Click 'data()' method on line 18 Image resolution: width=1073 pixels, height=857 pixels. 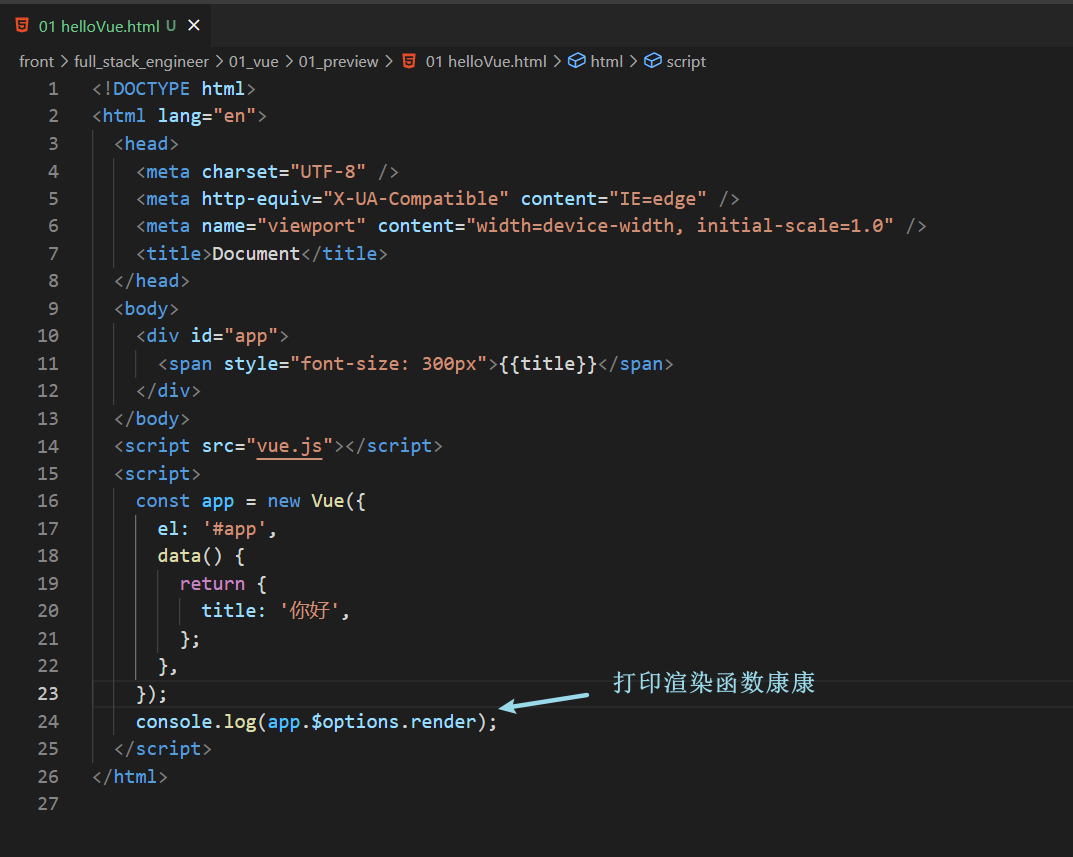pos(190,556)
